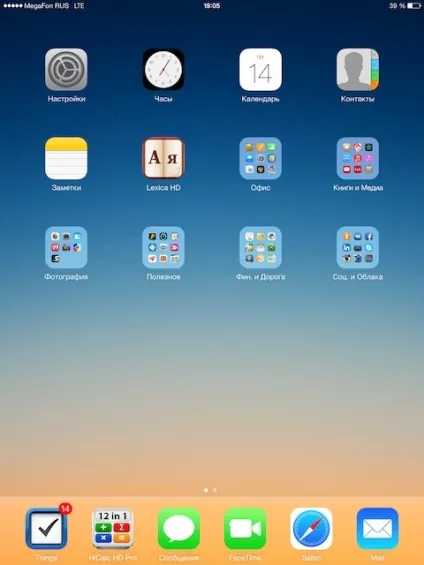
Task: Tap the MegaFon RUS carrier label
Action: tap(46, 6)
